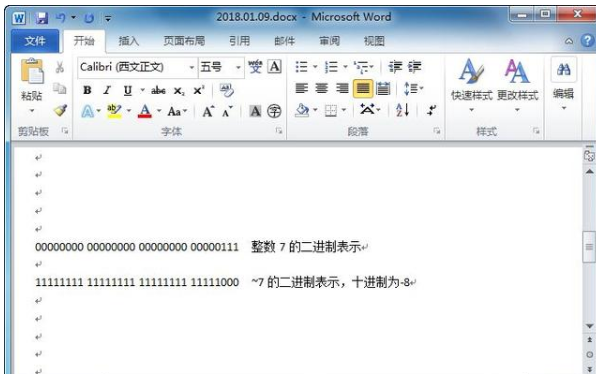Align text left
The height and width of the screenshot is (374, 596).
(x=302, y=89)
